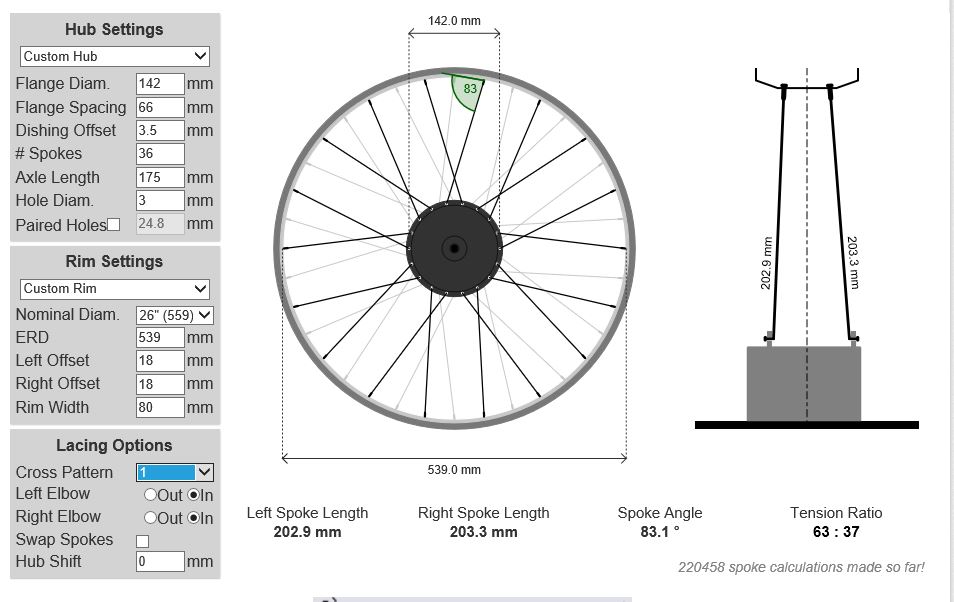Click the Axle Length input field
Screen dimensions: 954x602
pyautogui.click(x=160, y=177)
